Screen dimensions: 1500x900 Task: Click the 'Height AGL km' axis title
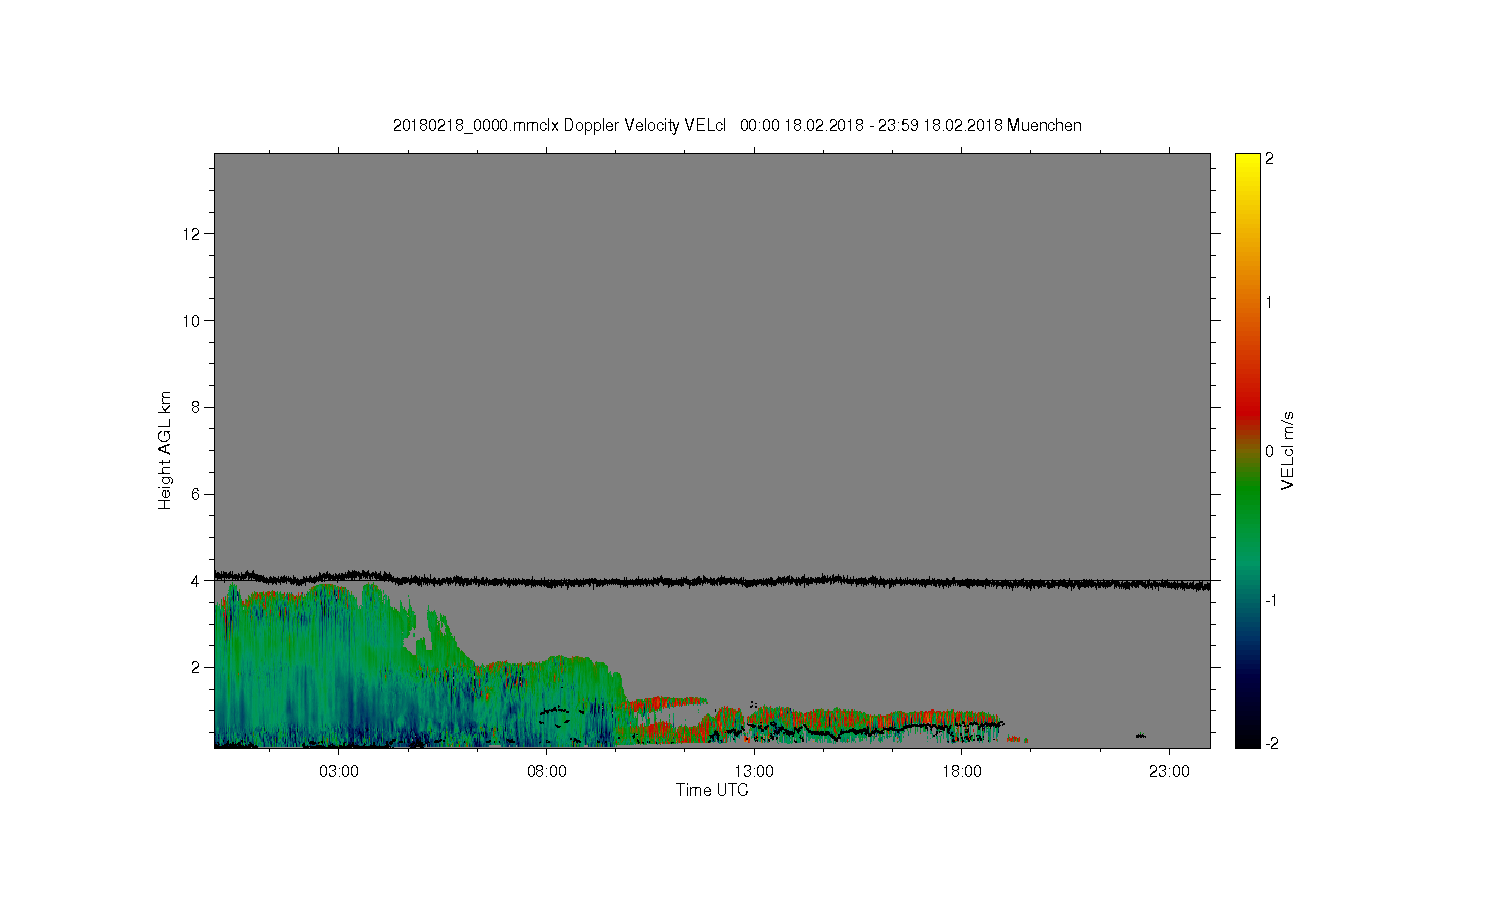pyautogui.click(x=165, y=450)
